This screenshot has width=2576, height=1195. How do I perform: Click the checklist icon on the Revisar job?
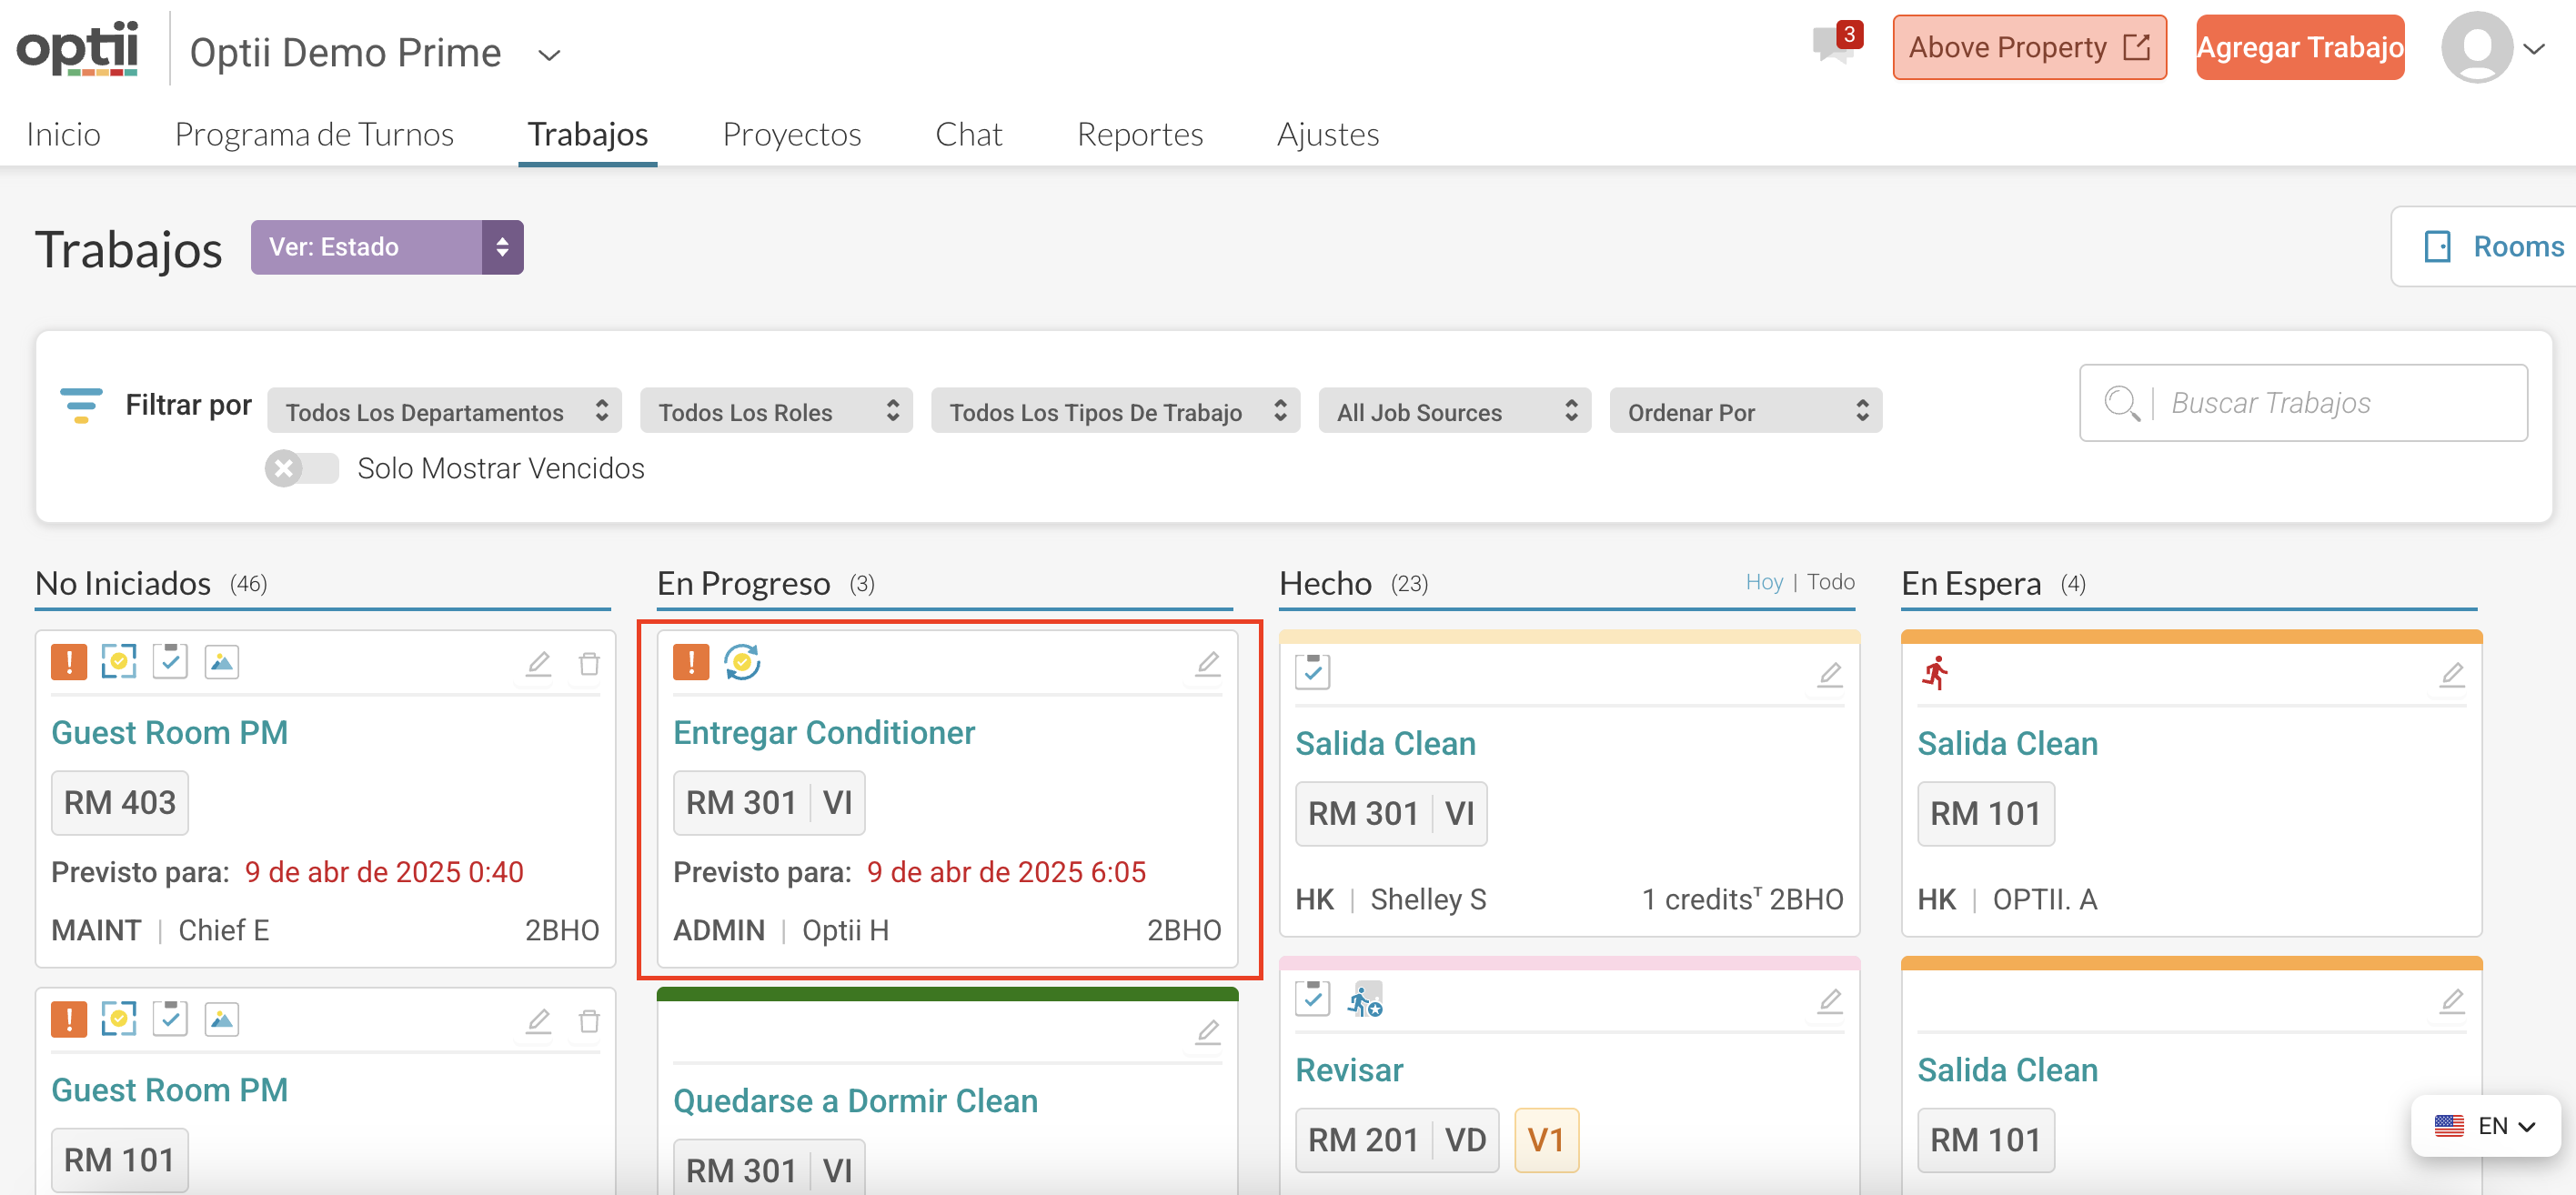1312,998
